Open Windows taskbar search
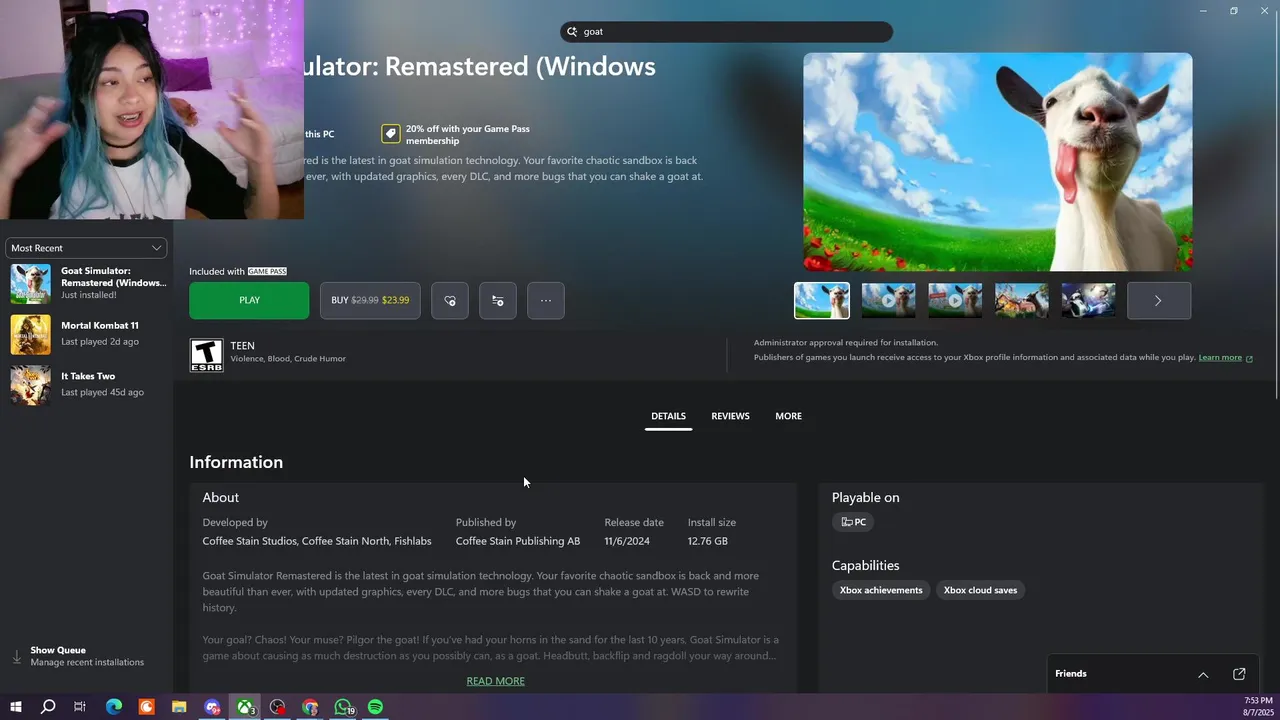This screenshot has height=720, width=1280. coord(48,707)
